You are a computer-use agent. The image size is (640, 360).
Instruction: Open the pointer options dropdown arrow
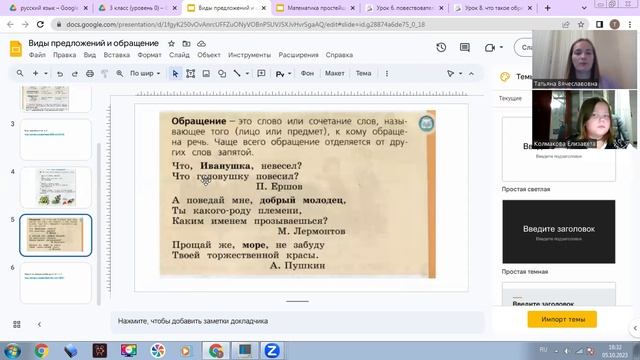[460, 73]
